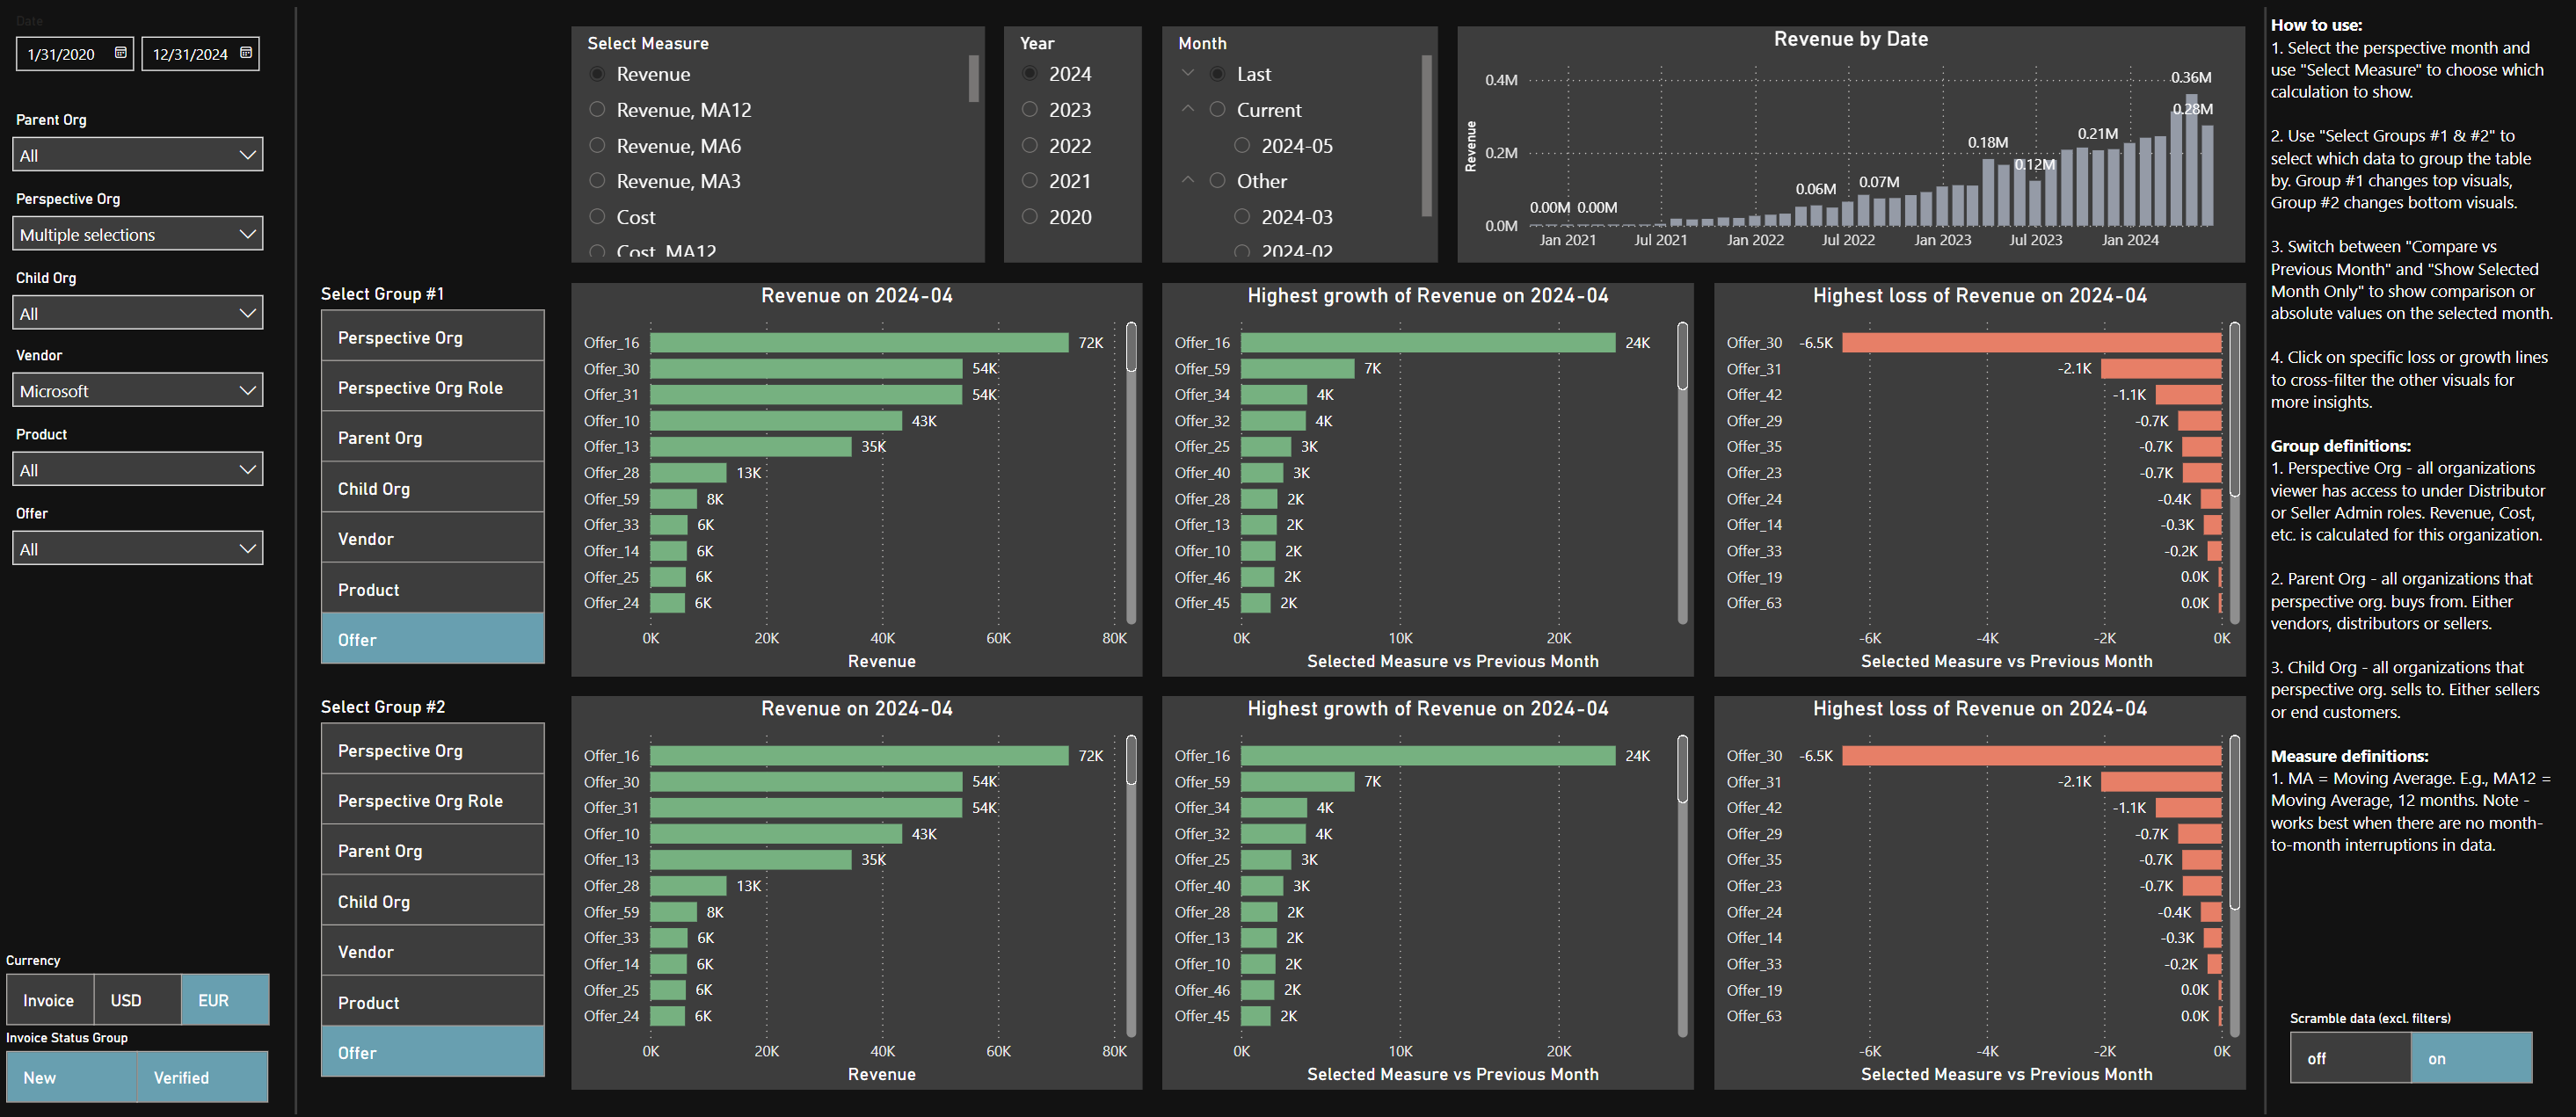Collapse the Other month group chevron
This screenshot has width=2576, height=1117.
(x=1188, y=180)
